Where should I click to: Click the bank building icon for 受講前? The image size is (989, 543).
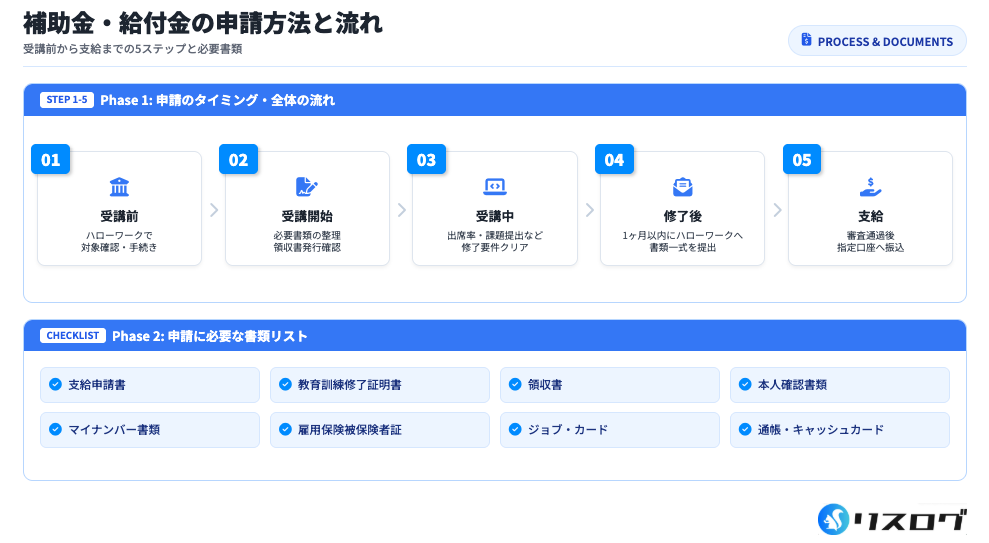click(x=119, y=187)
